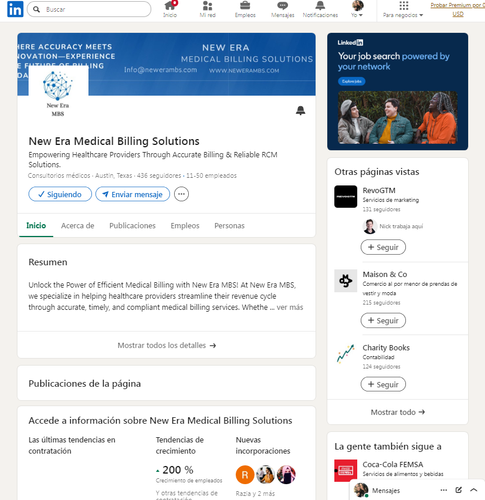
Task: Click Otras páginas vistas heading
Action: click(377, 172)
